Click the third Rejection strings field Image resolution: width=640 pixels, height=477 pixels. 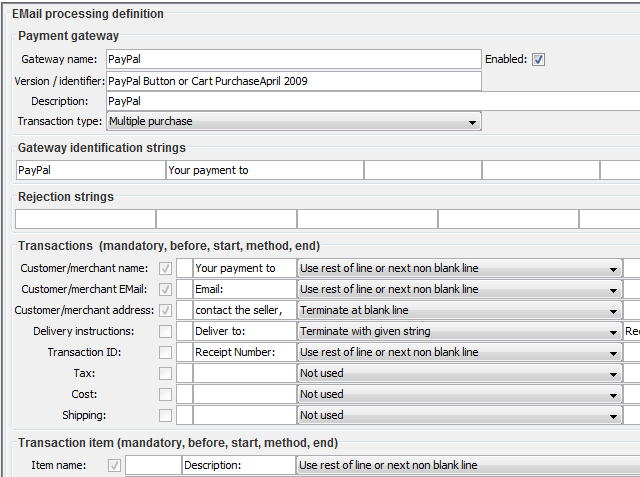tap(367, 219)
